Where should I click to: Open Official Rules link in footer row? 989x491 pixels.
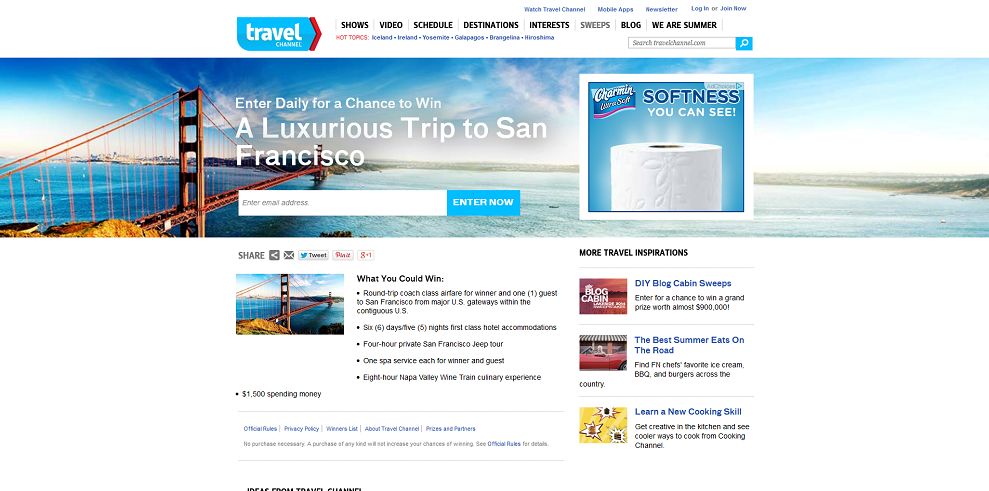[x=260, y=429]
